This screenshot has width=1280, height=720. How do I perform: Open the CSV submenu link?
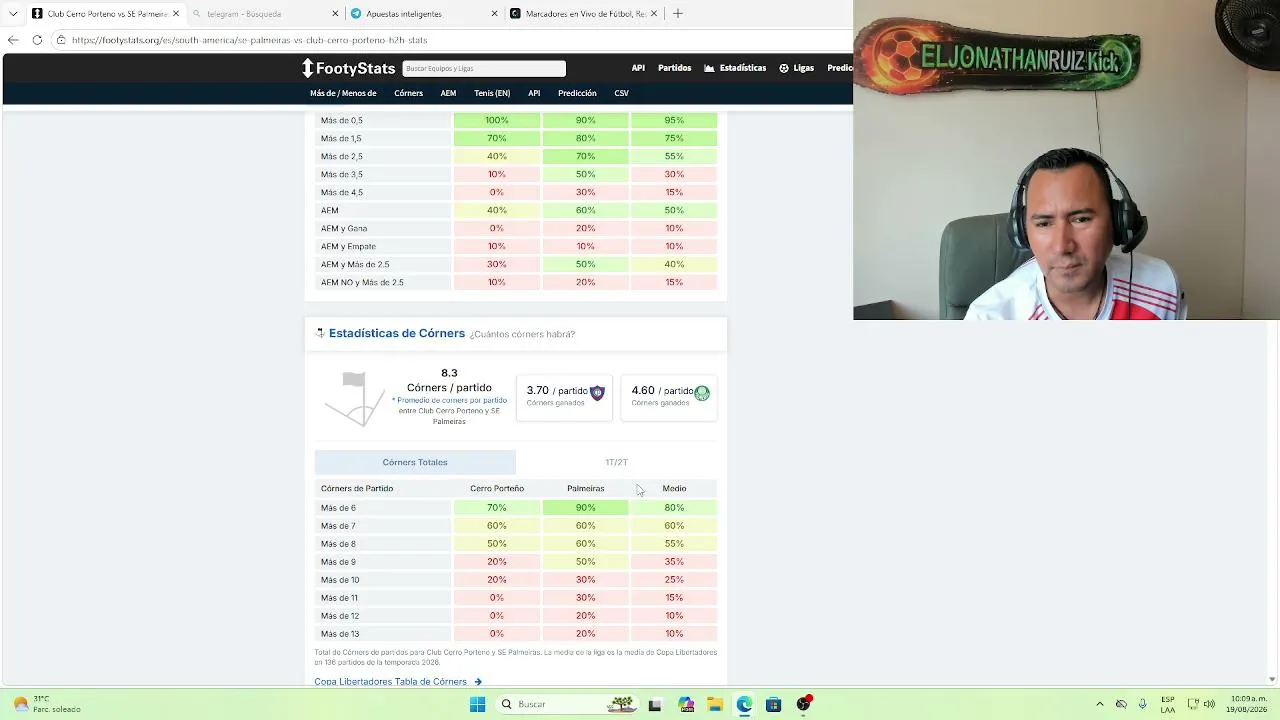coord(621,93)
